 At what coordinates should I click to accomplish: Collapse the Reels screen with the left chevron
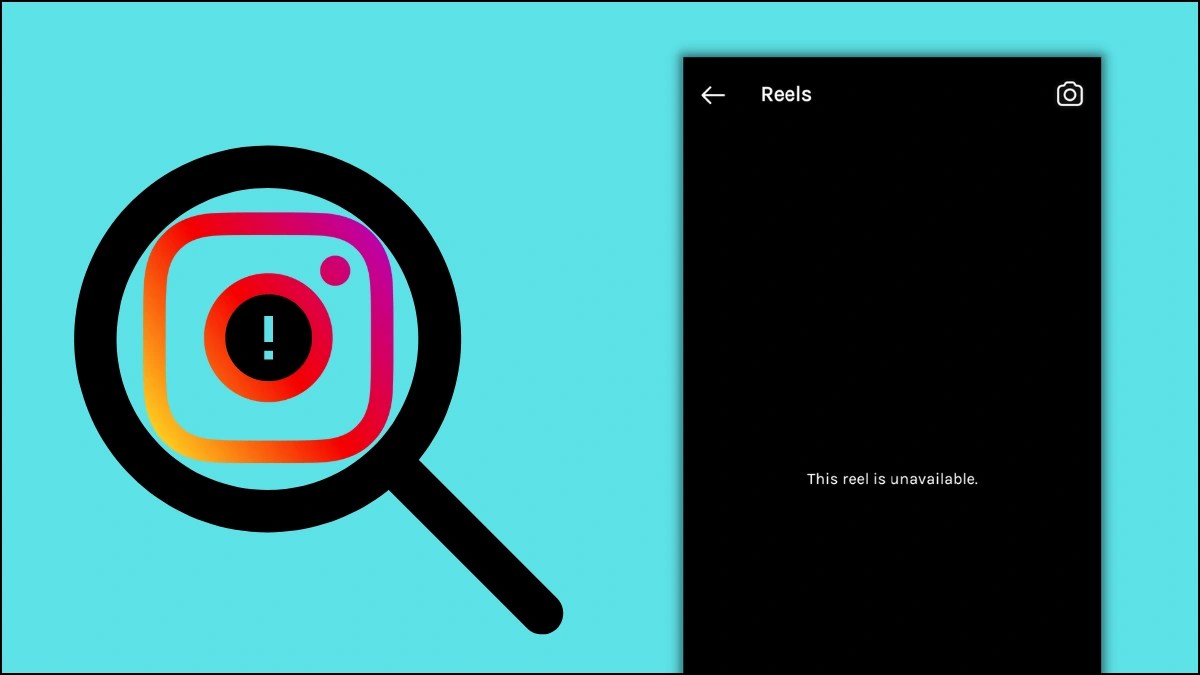pos(713,94)
